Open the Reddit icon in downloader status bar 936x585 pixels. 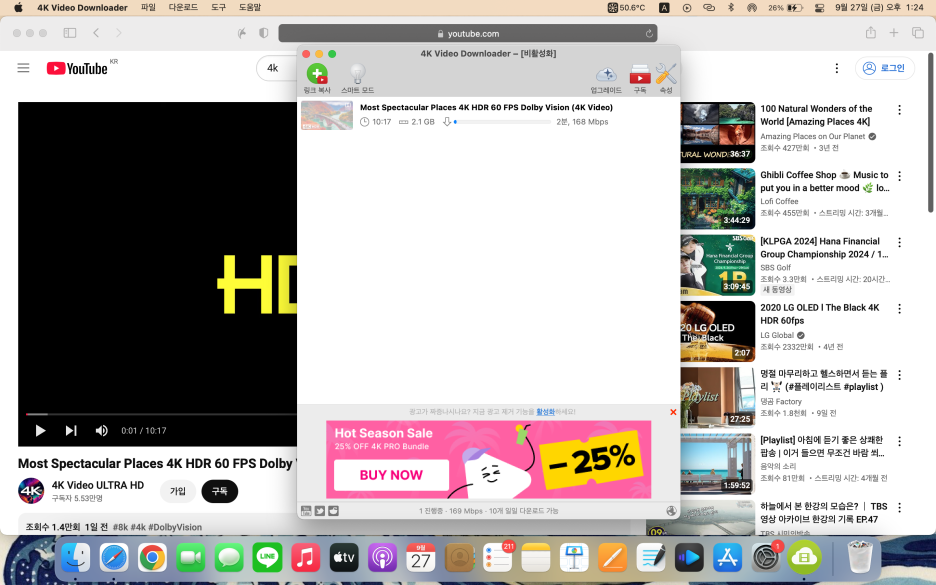pos(333,510)
